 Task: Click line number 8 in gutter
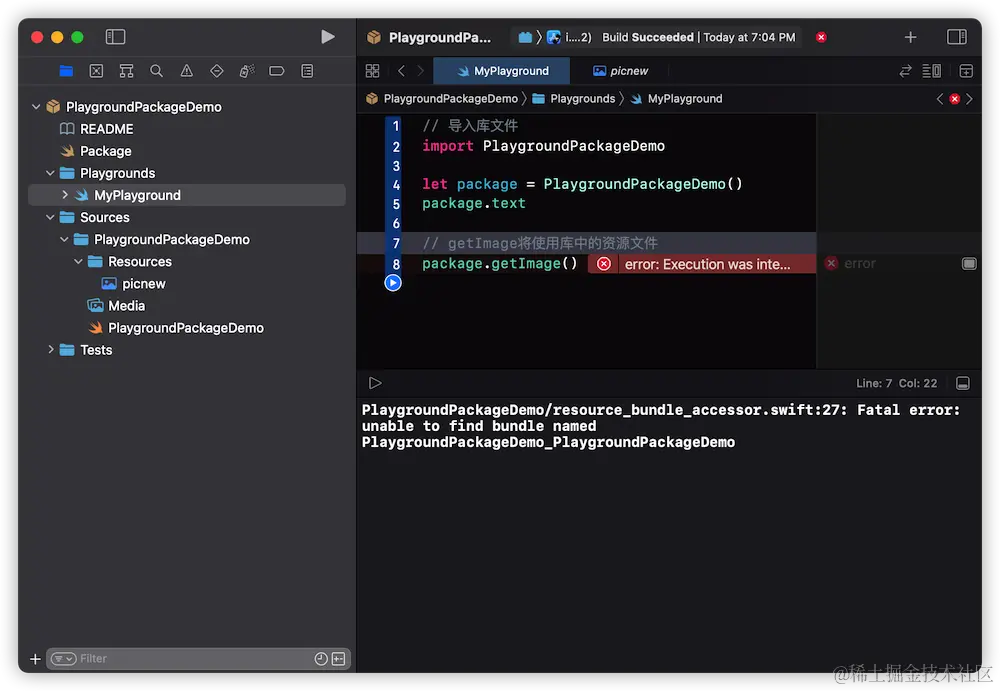(395, 264)
